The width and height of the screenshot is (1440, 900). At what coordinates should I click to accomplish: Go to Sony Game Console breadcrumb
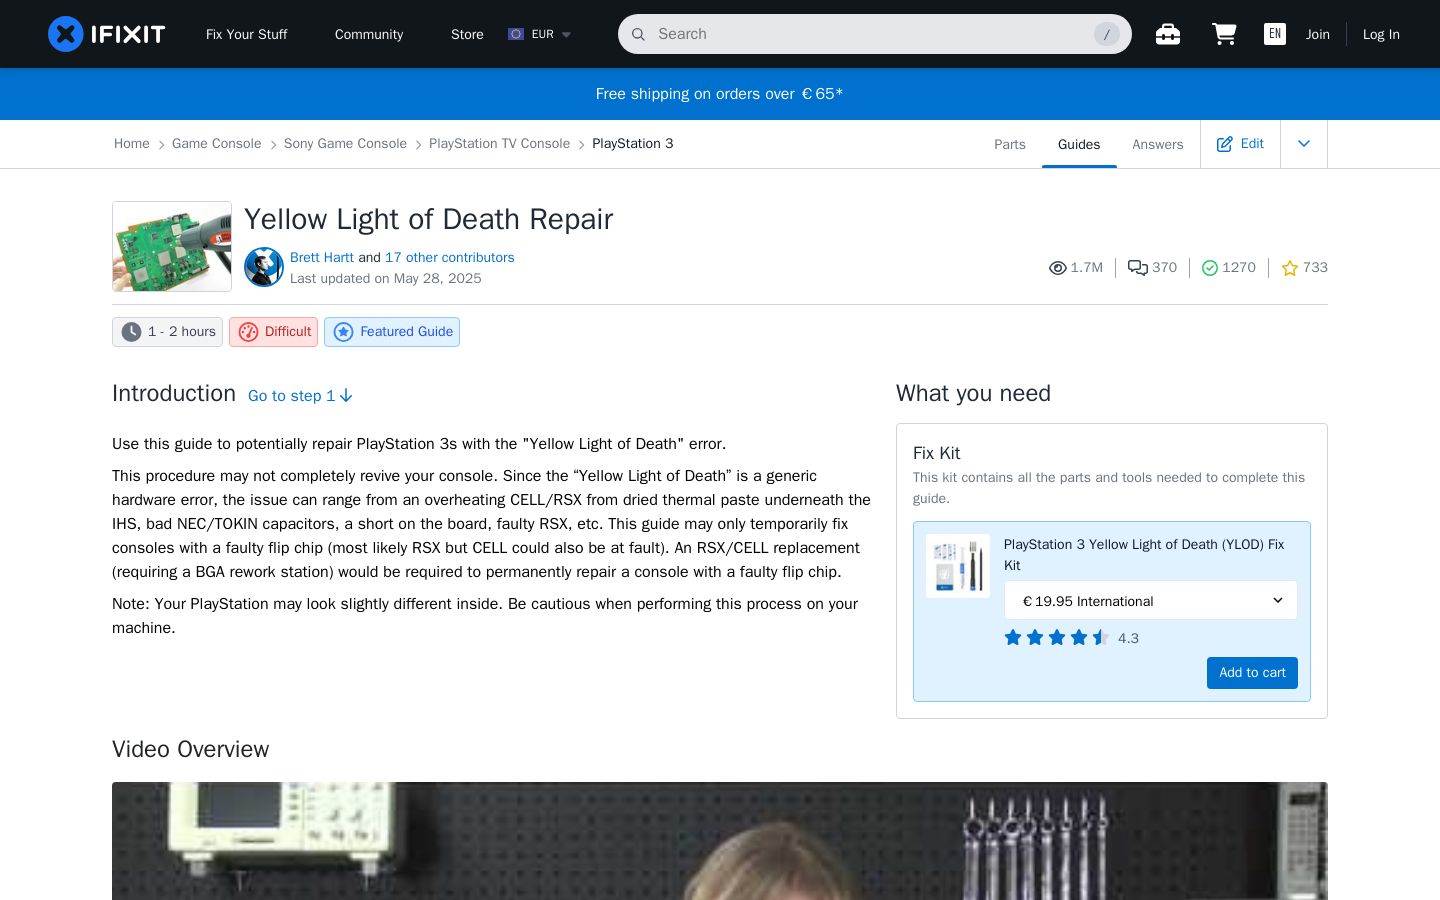coord(345,144)
